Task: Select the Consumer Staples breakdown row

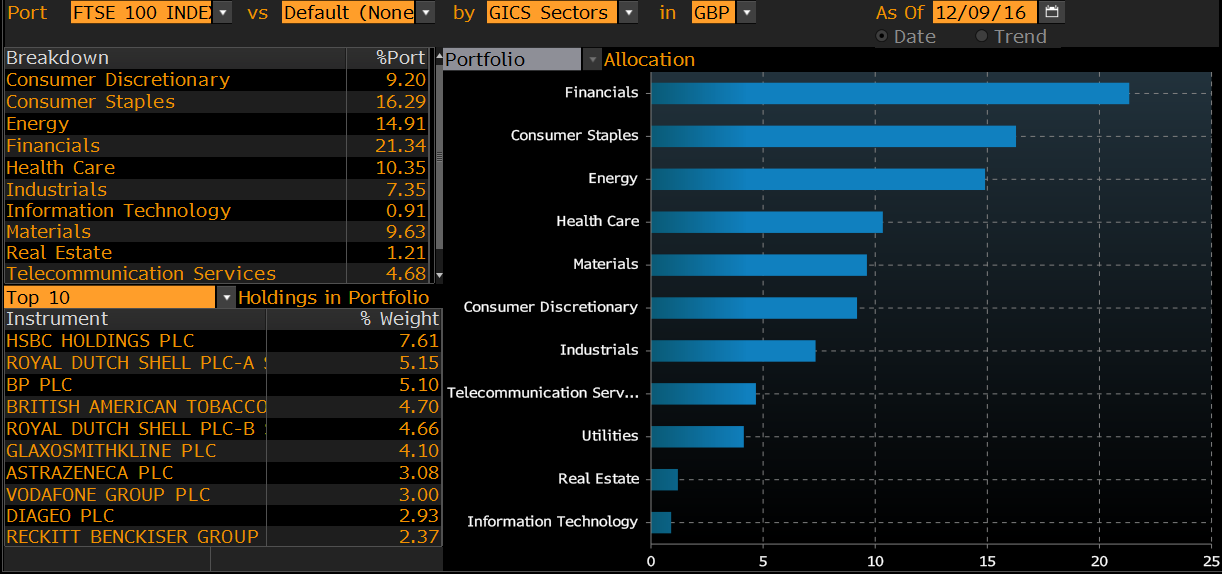Action: (217, 101)
